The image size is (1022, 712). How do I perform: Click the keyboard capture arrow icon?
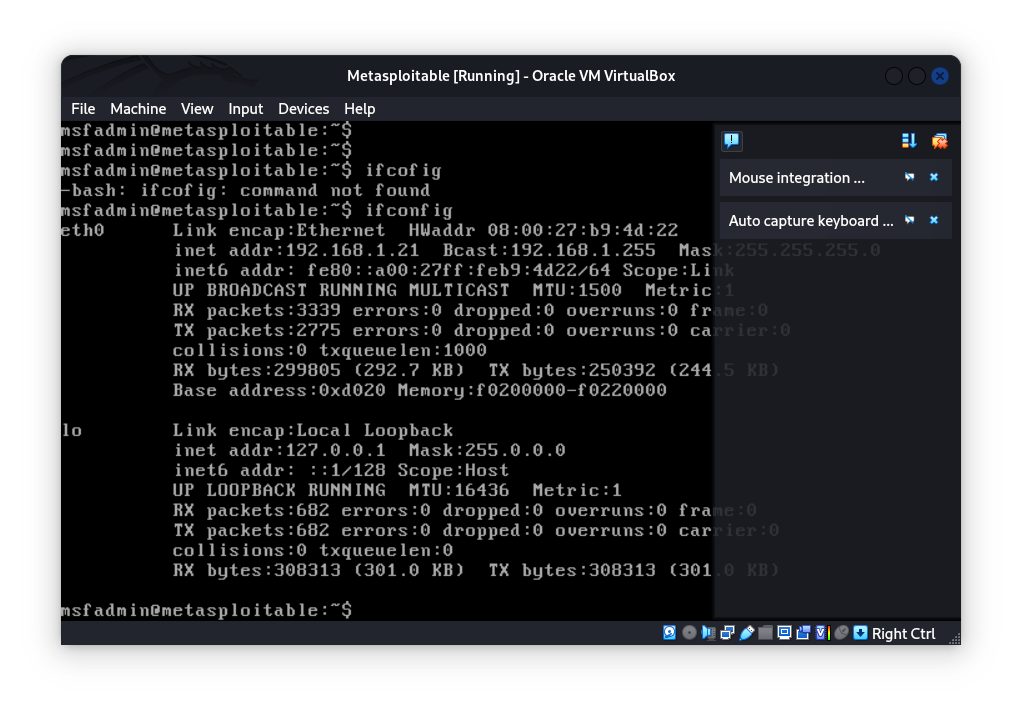point(860,632)
